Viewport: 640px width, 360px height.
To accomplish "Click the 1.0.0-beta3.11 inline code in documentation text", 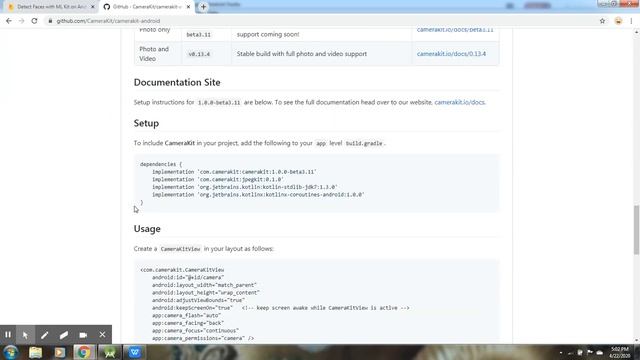I will click(x=219, y=102).
